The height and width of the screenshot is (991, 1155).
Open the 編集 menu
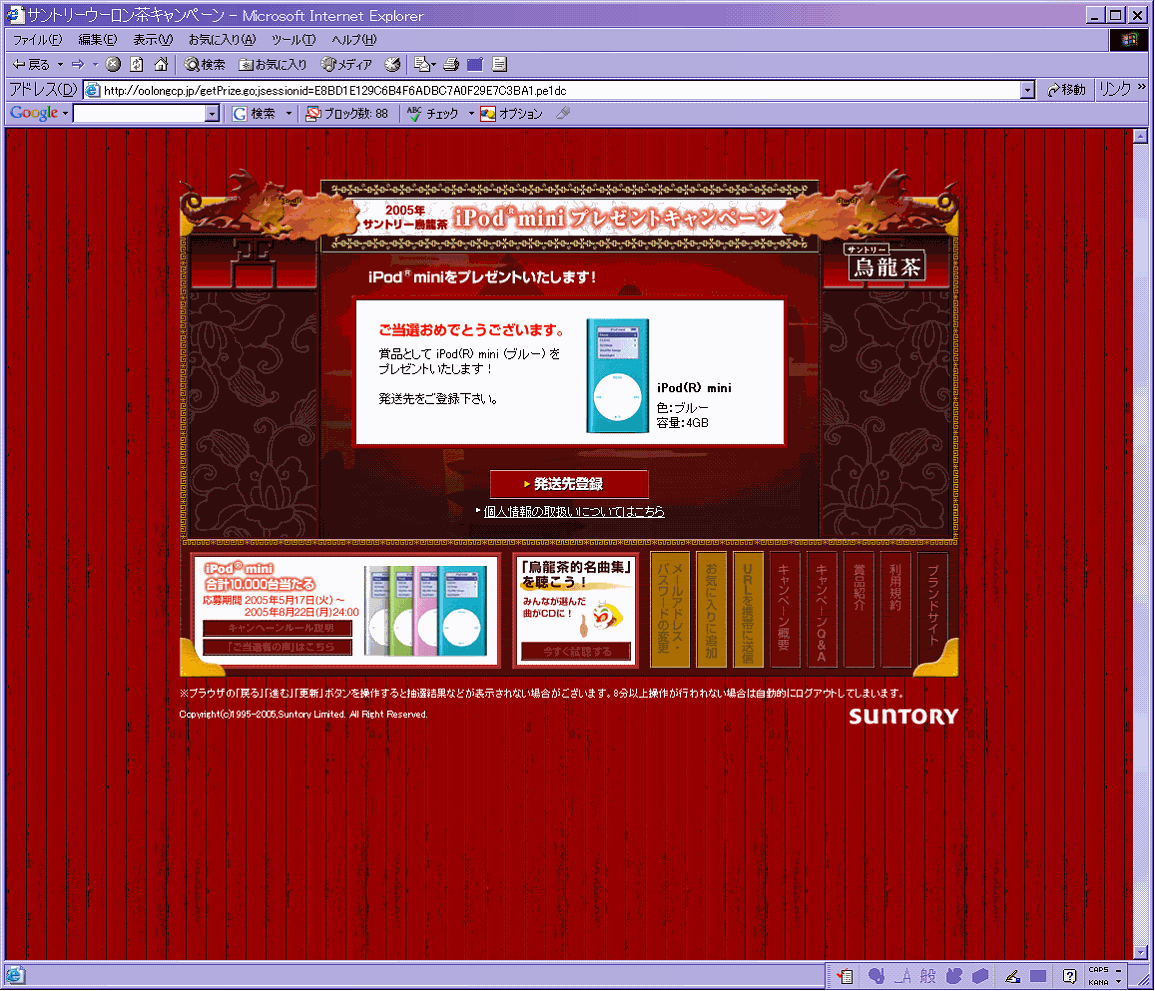(97, 40)
